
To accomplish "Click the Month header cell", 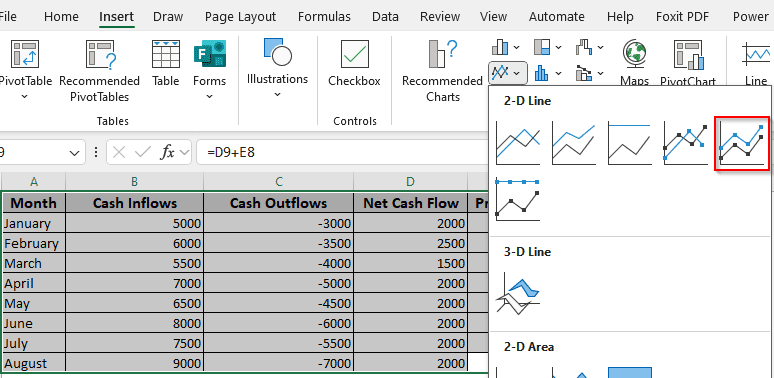I will (x=34, y=203).
